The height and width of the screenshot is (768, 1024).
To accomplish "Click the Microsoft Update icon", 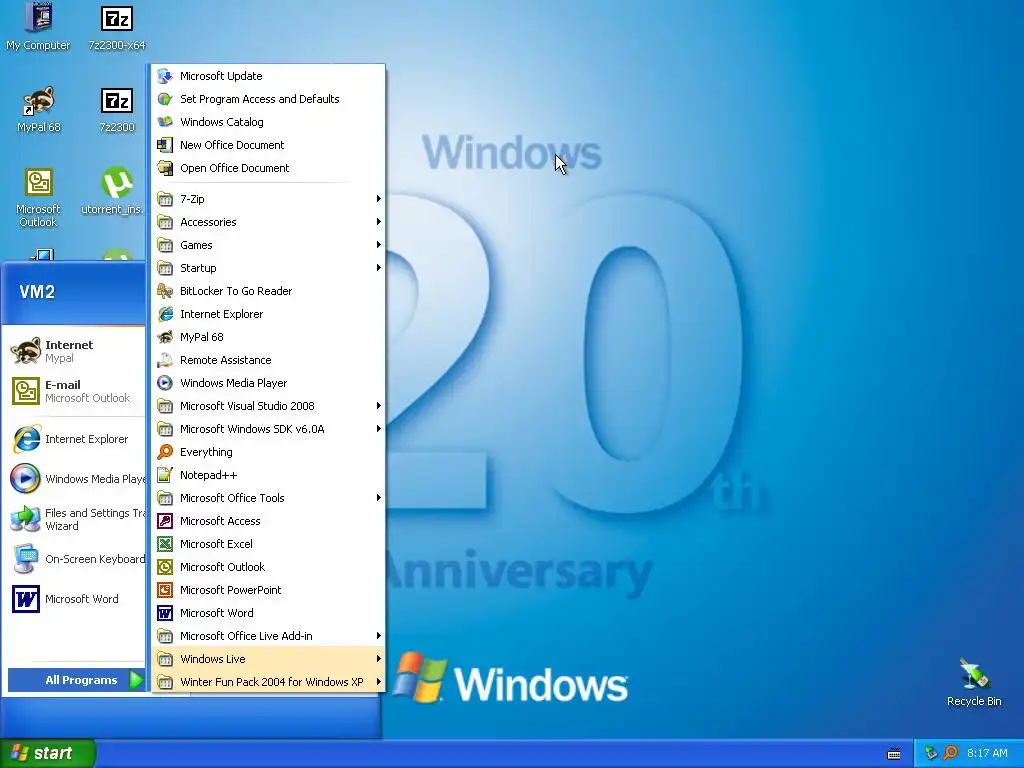I will pos(165,76).
